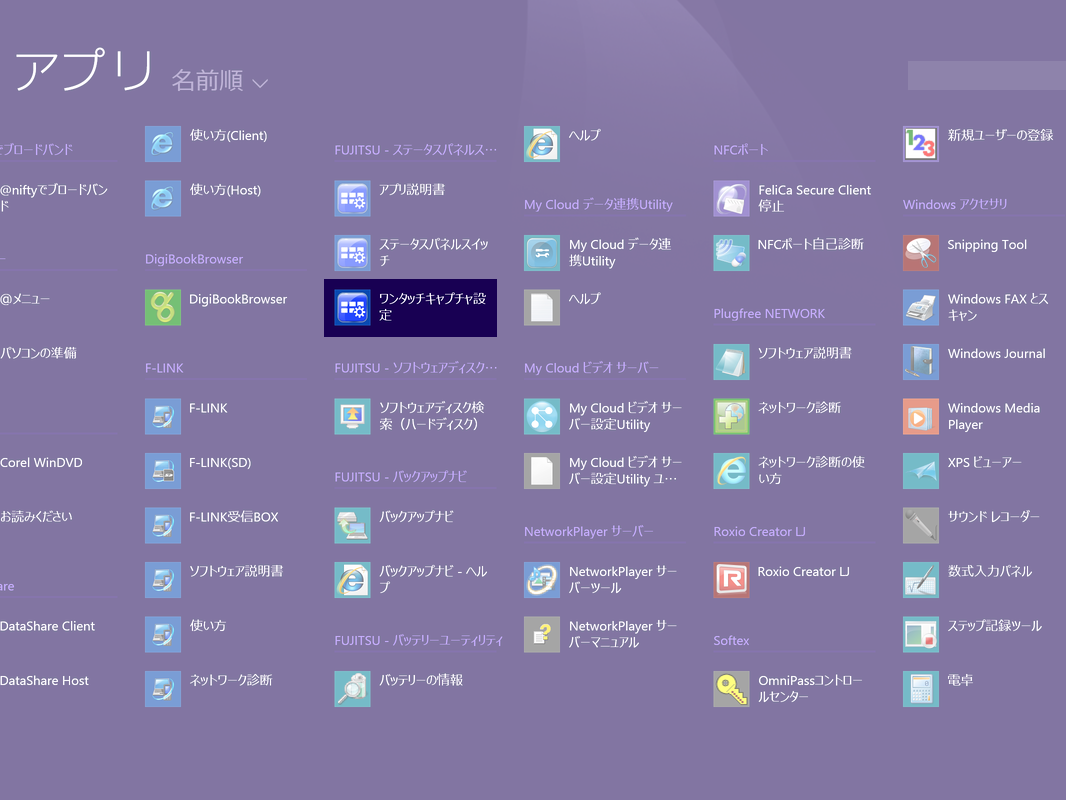
Task: Click the search box at top right
Action: tap(985, 75)
